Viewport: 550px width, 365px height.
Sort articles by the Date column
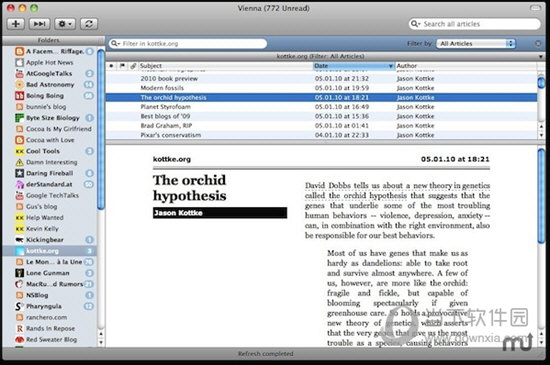click(354, 66)
